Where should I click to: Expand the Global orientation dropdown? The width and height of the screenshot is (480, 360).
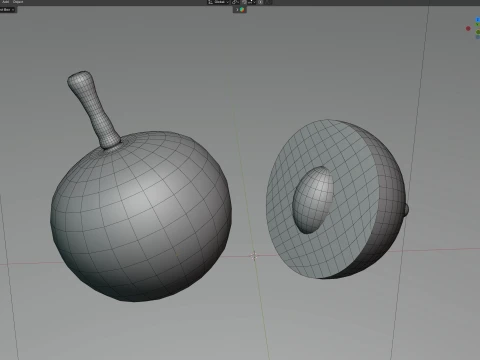221,2
